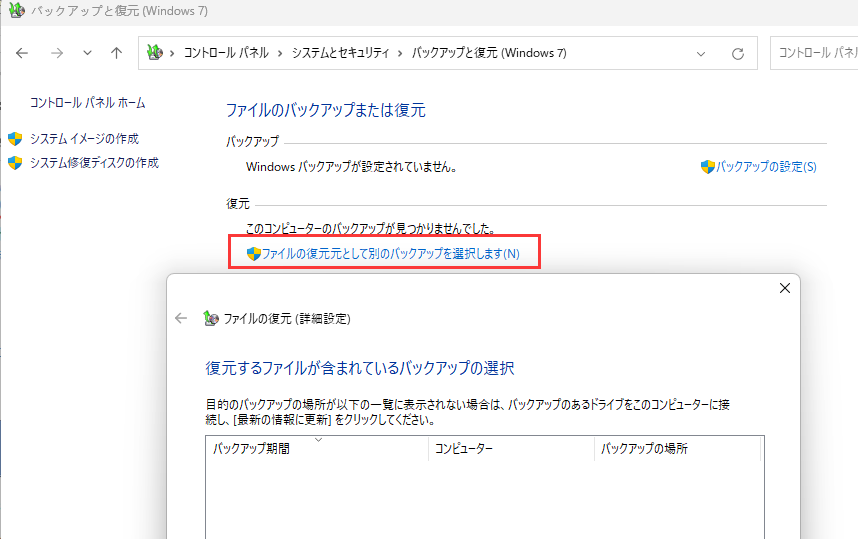
Task: Click the title bar app icon
Action: (x=17, y=10)
